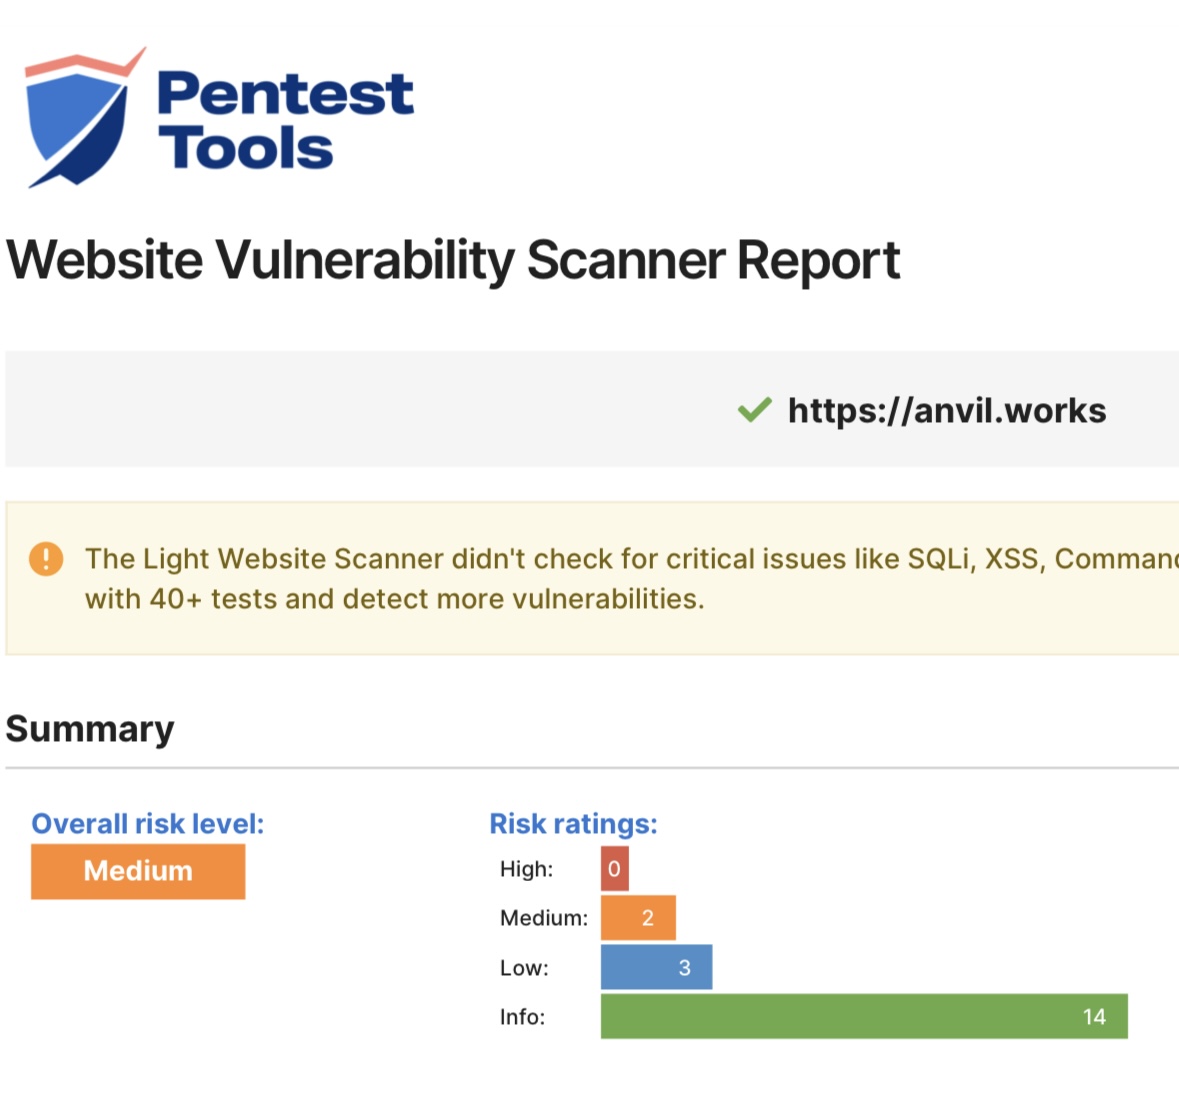Click the green checkmark next to the URL
The height and width of the screenshot is (1120, 1179).
tap(754, 410)
